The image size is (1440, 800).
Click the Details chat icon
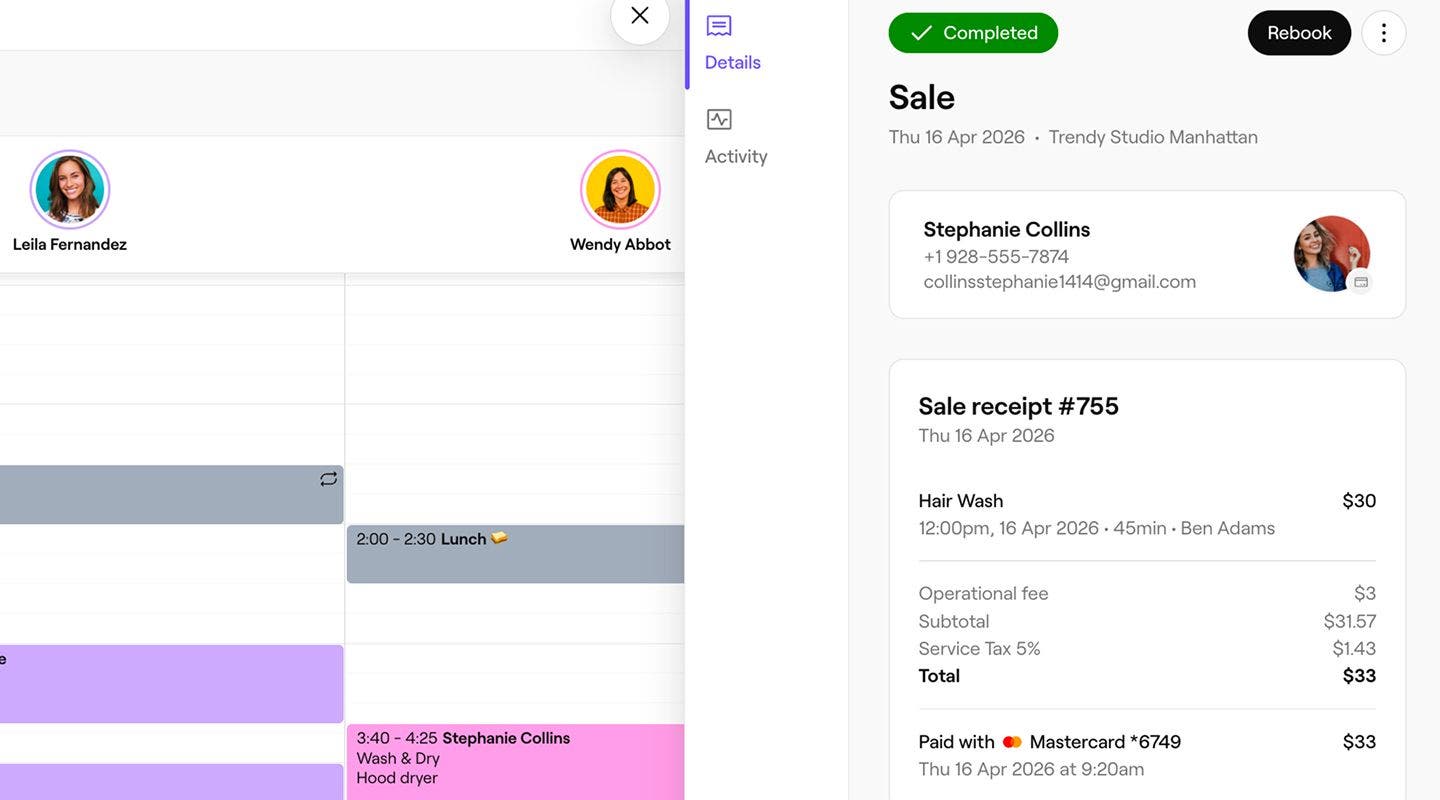tap(719, 26)
